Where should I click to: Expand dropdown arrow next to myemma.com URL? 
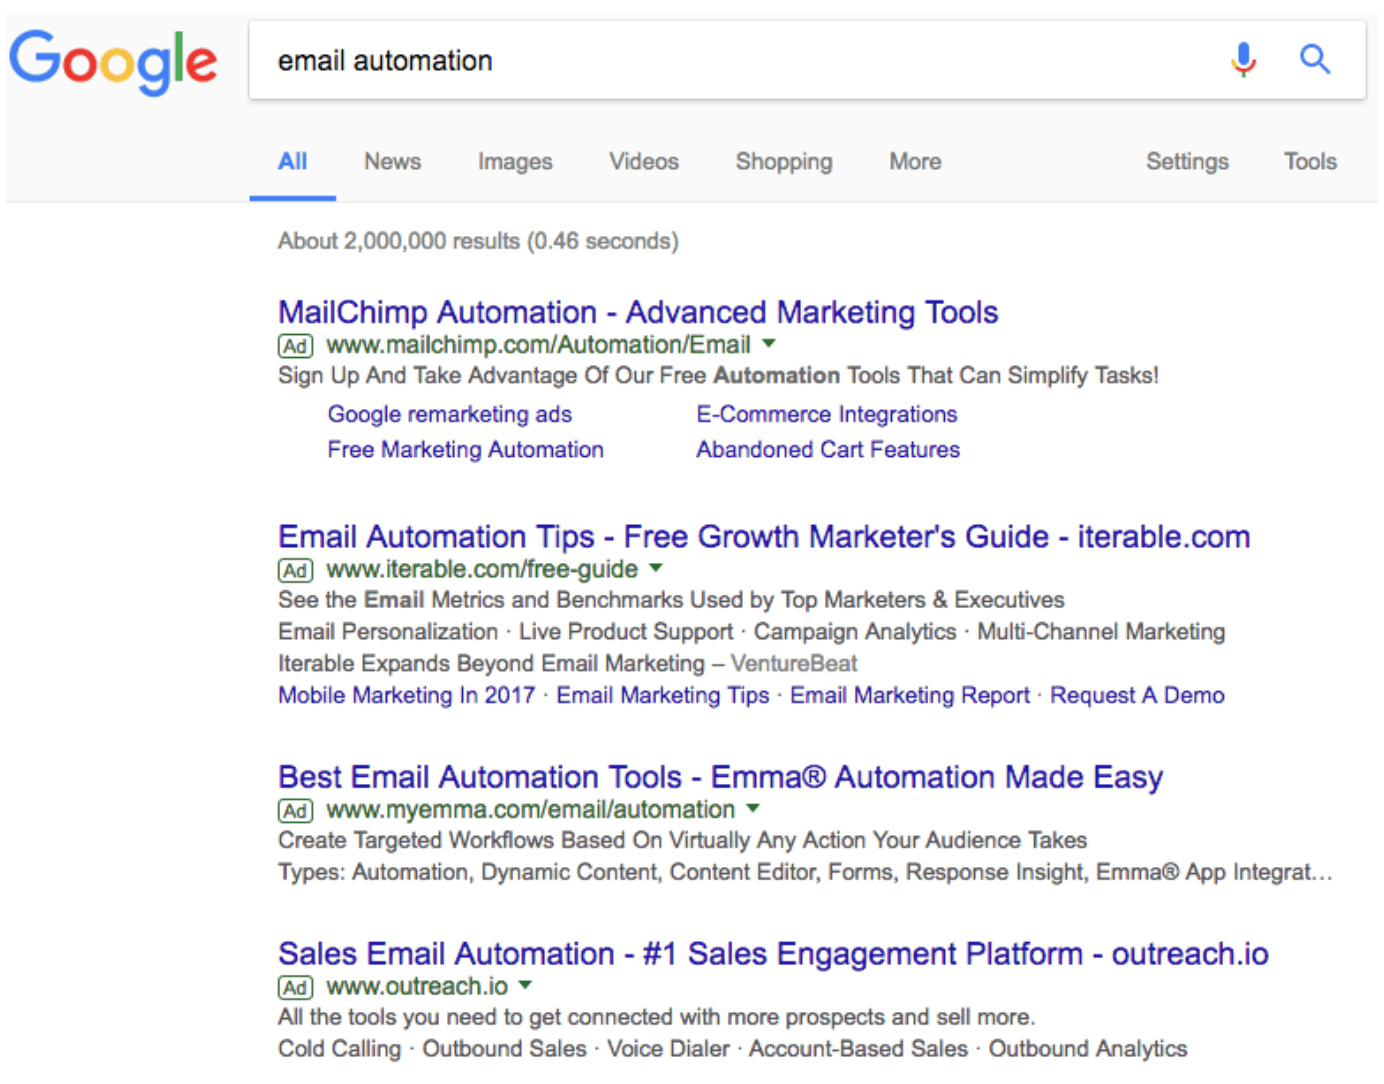pyautogui.click(x=753, y=809)
